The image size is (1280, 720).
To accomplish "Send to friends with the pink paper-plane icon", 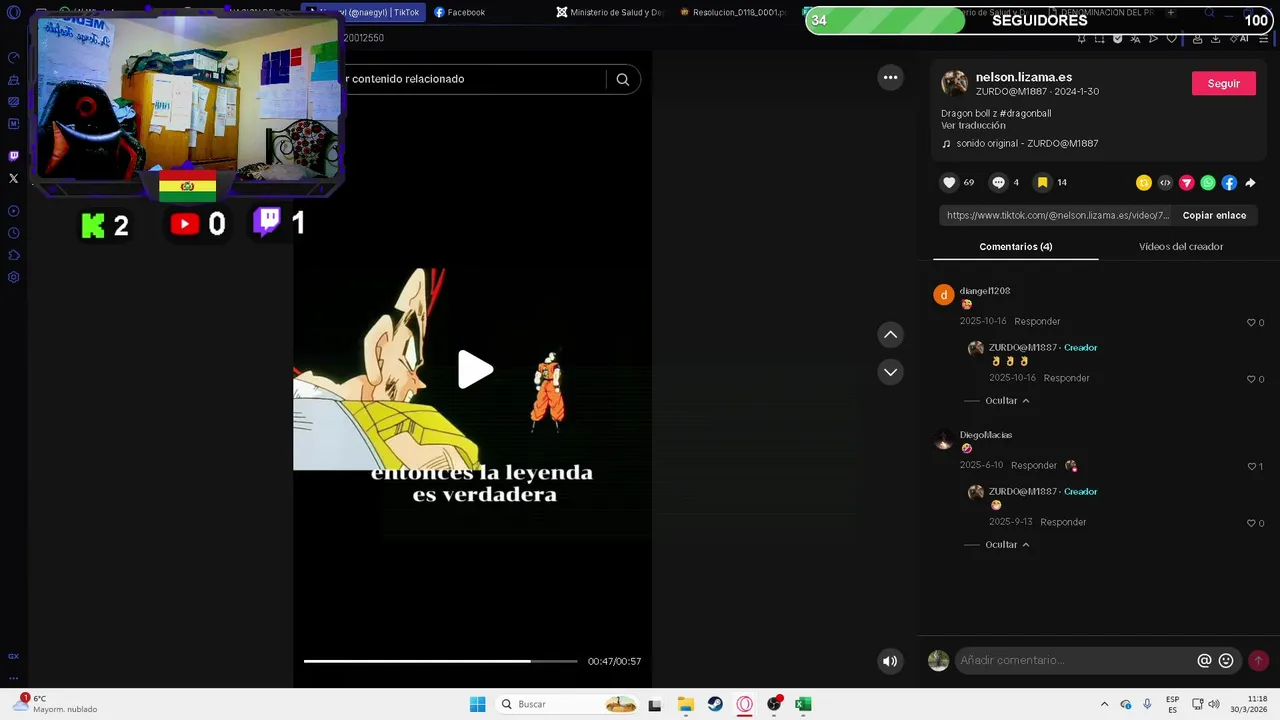I will pos(1187,183).
